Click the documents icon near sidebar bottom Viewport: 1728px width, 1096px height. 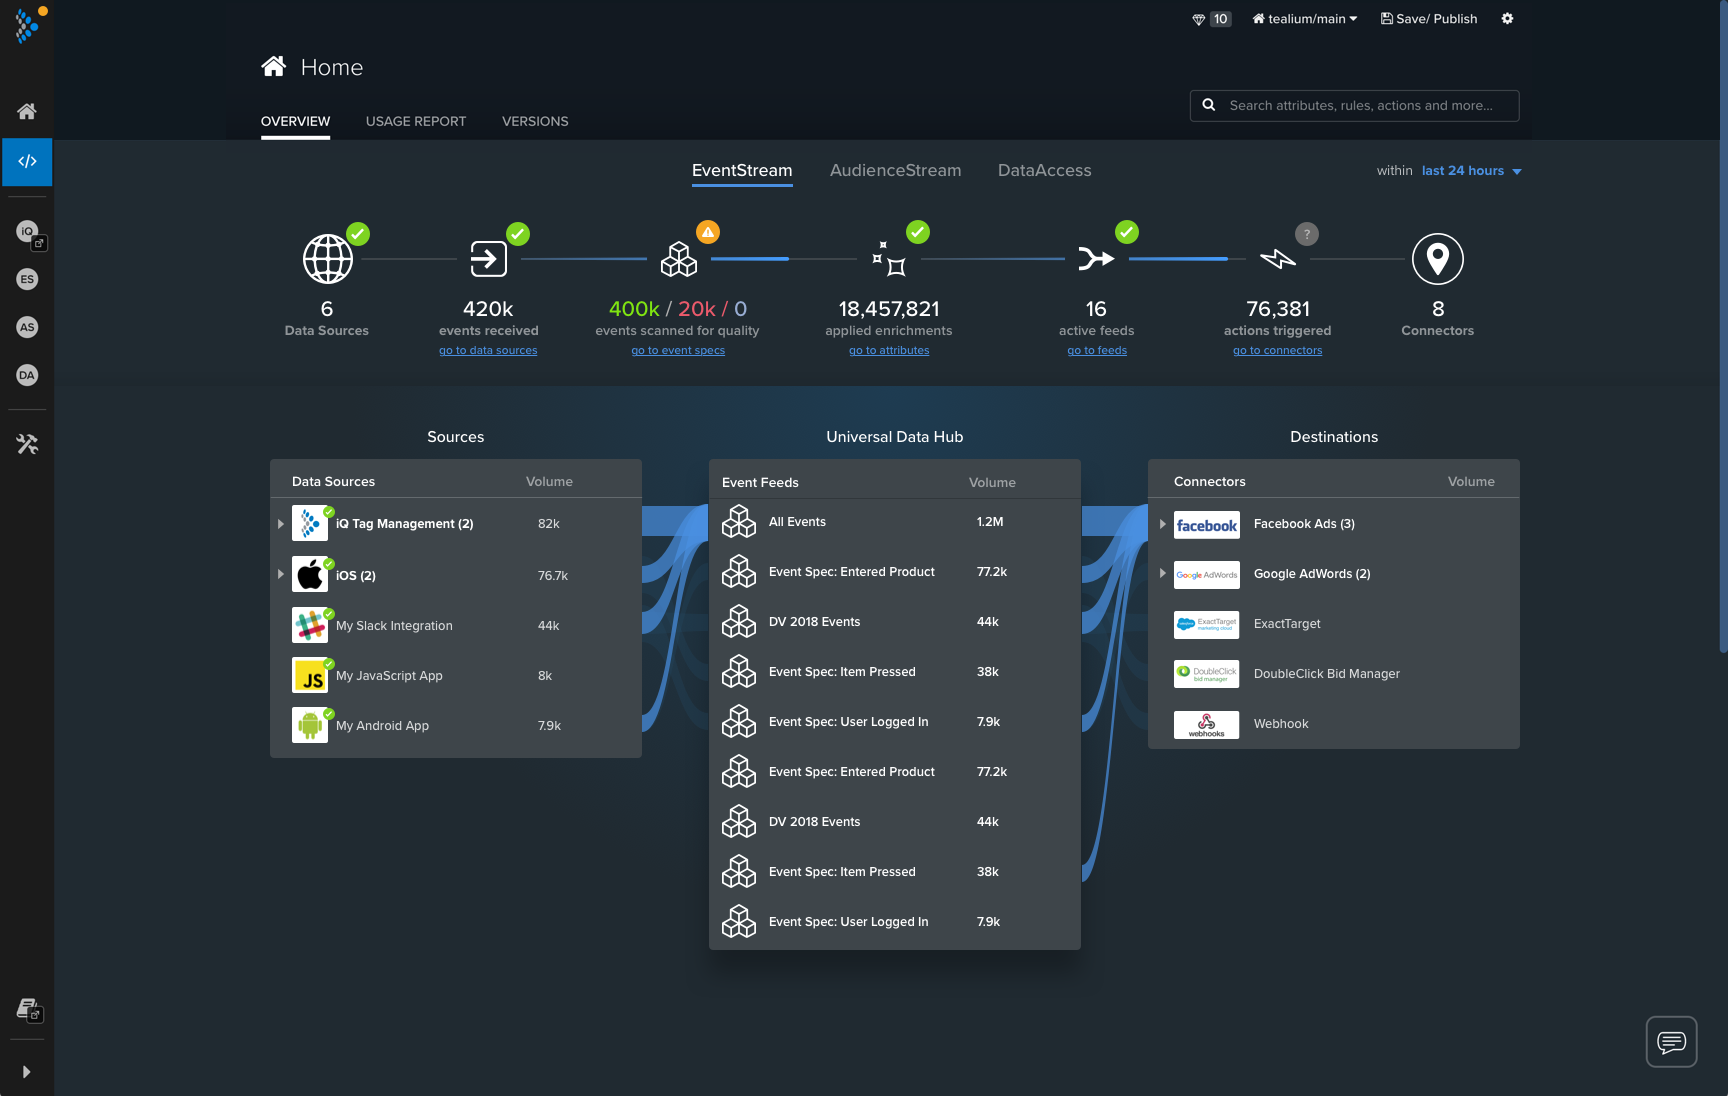tap(28, 1009)
